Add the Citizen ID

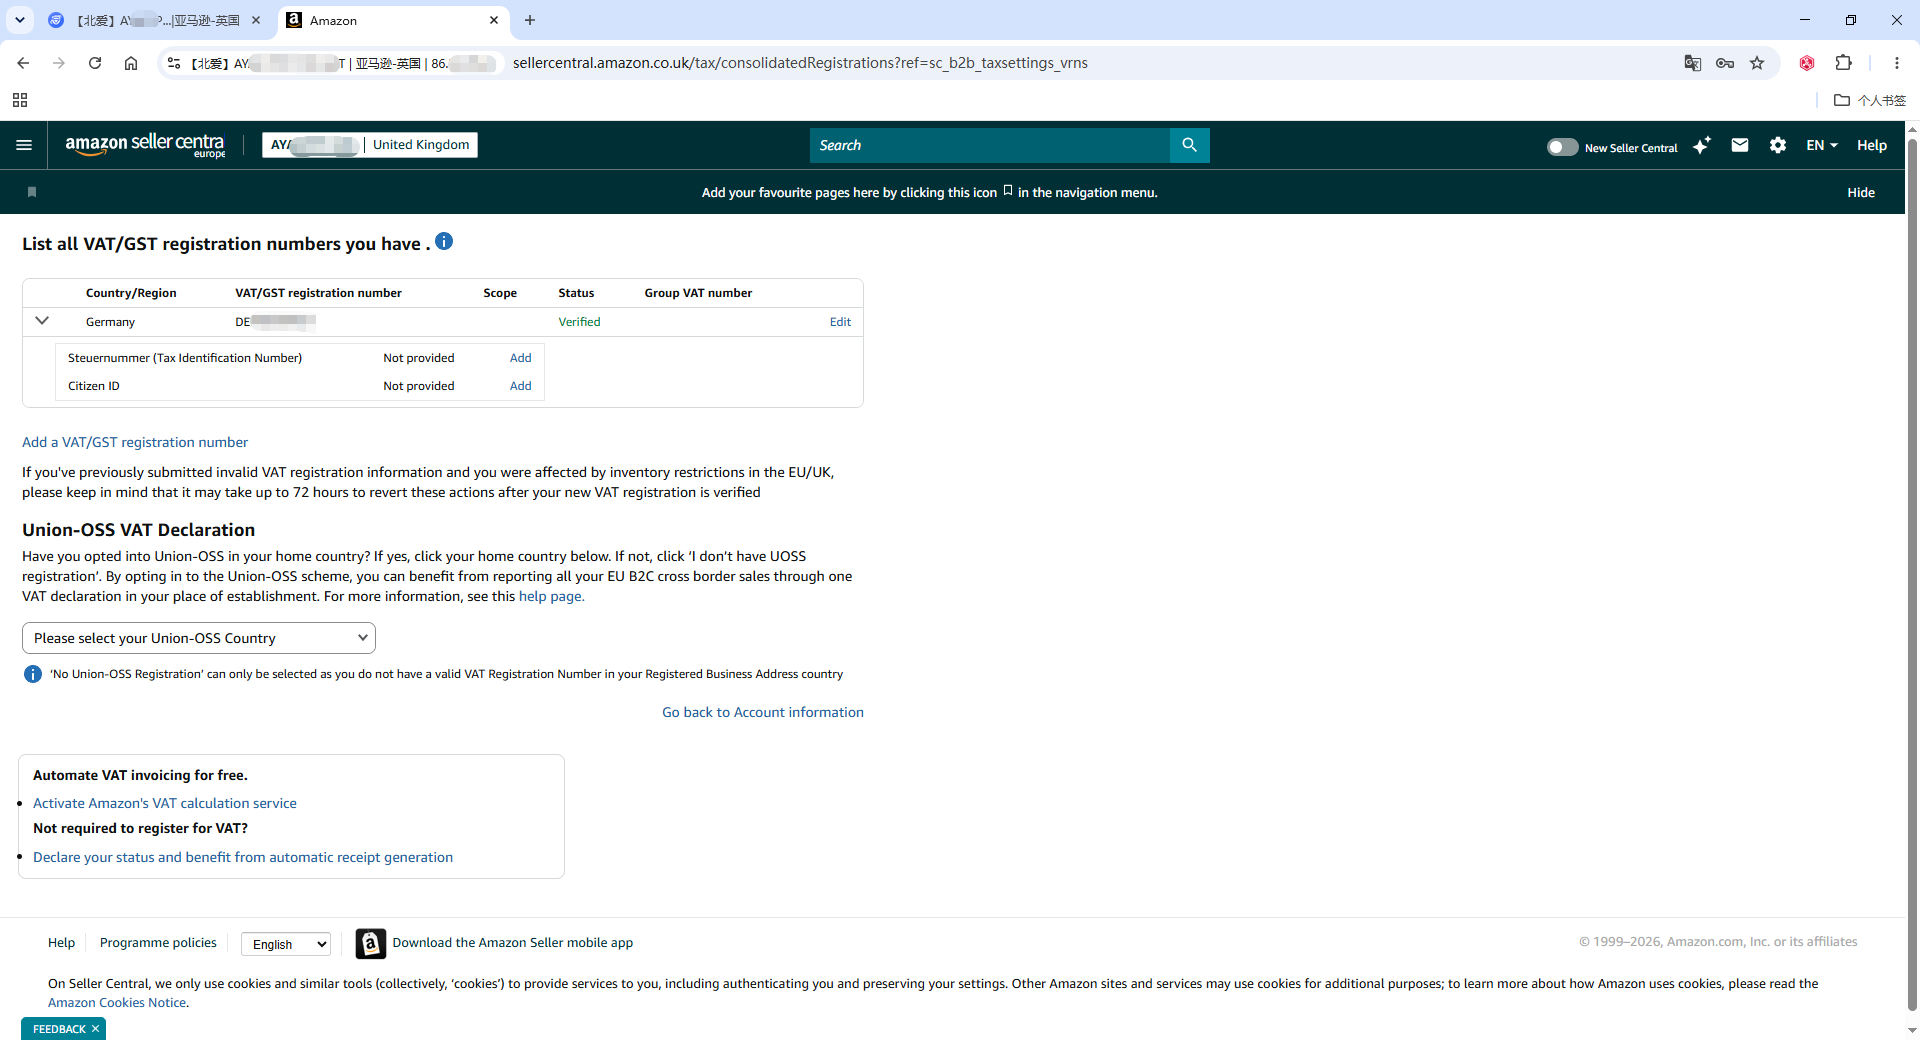pyautogui.click(x=521, y=386)
